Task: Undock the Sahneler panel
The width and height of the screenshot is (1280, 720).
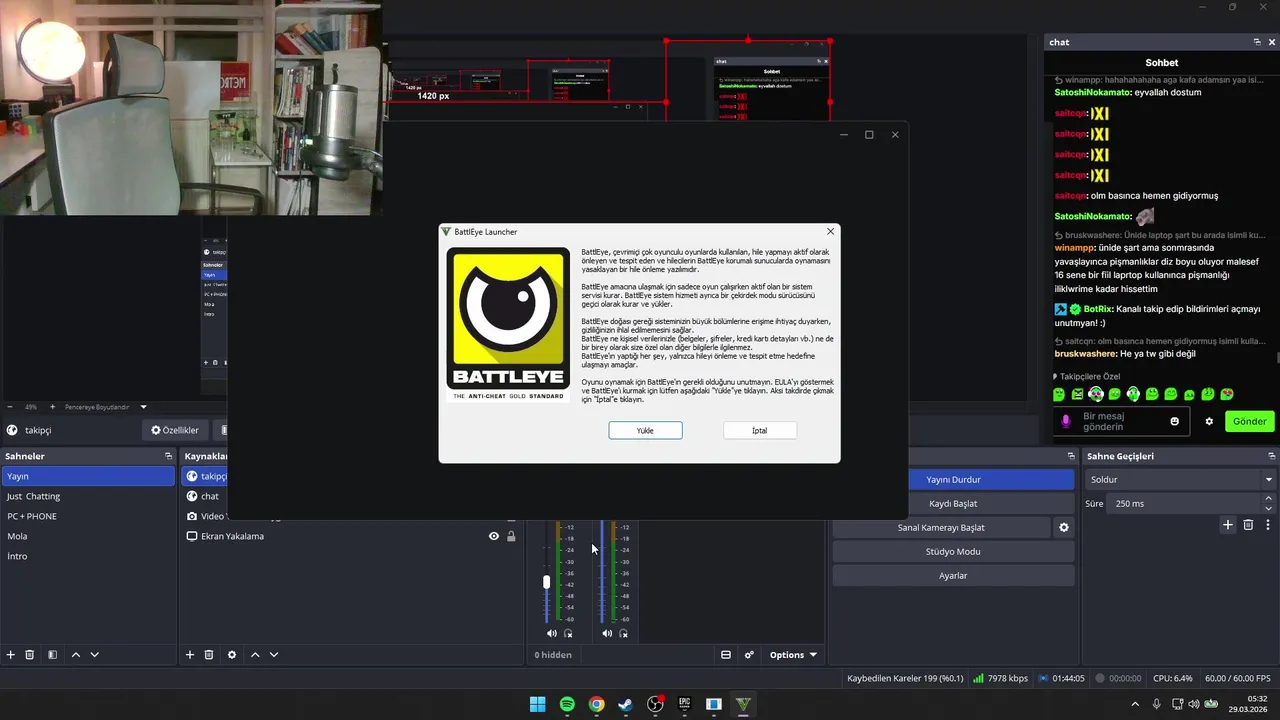Action: [168, 456]
